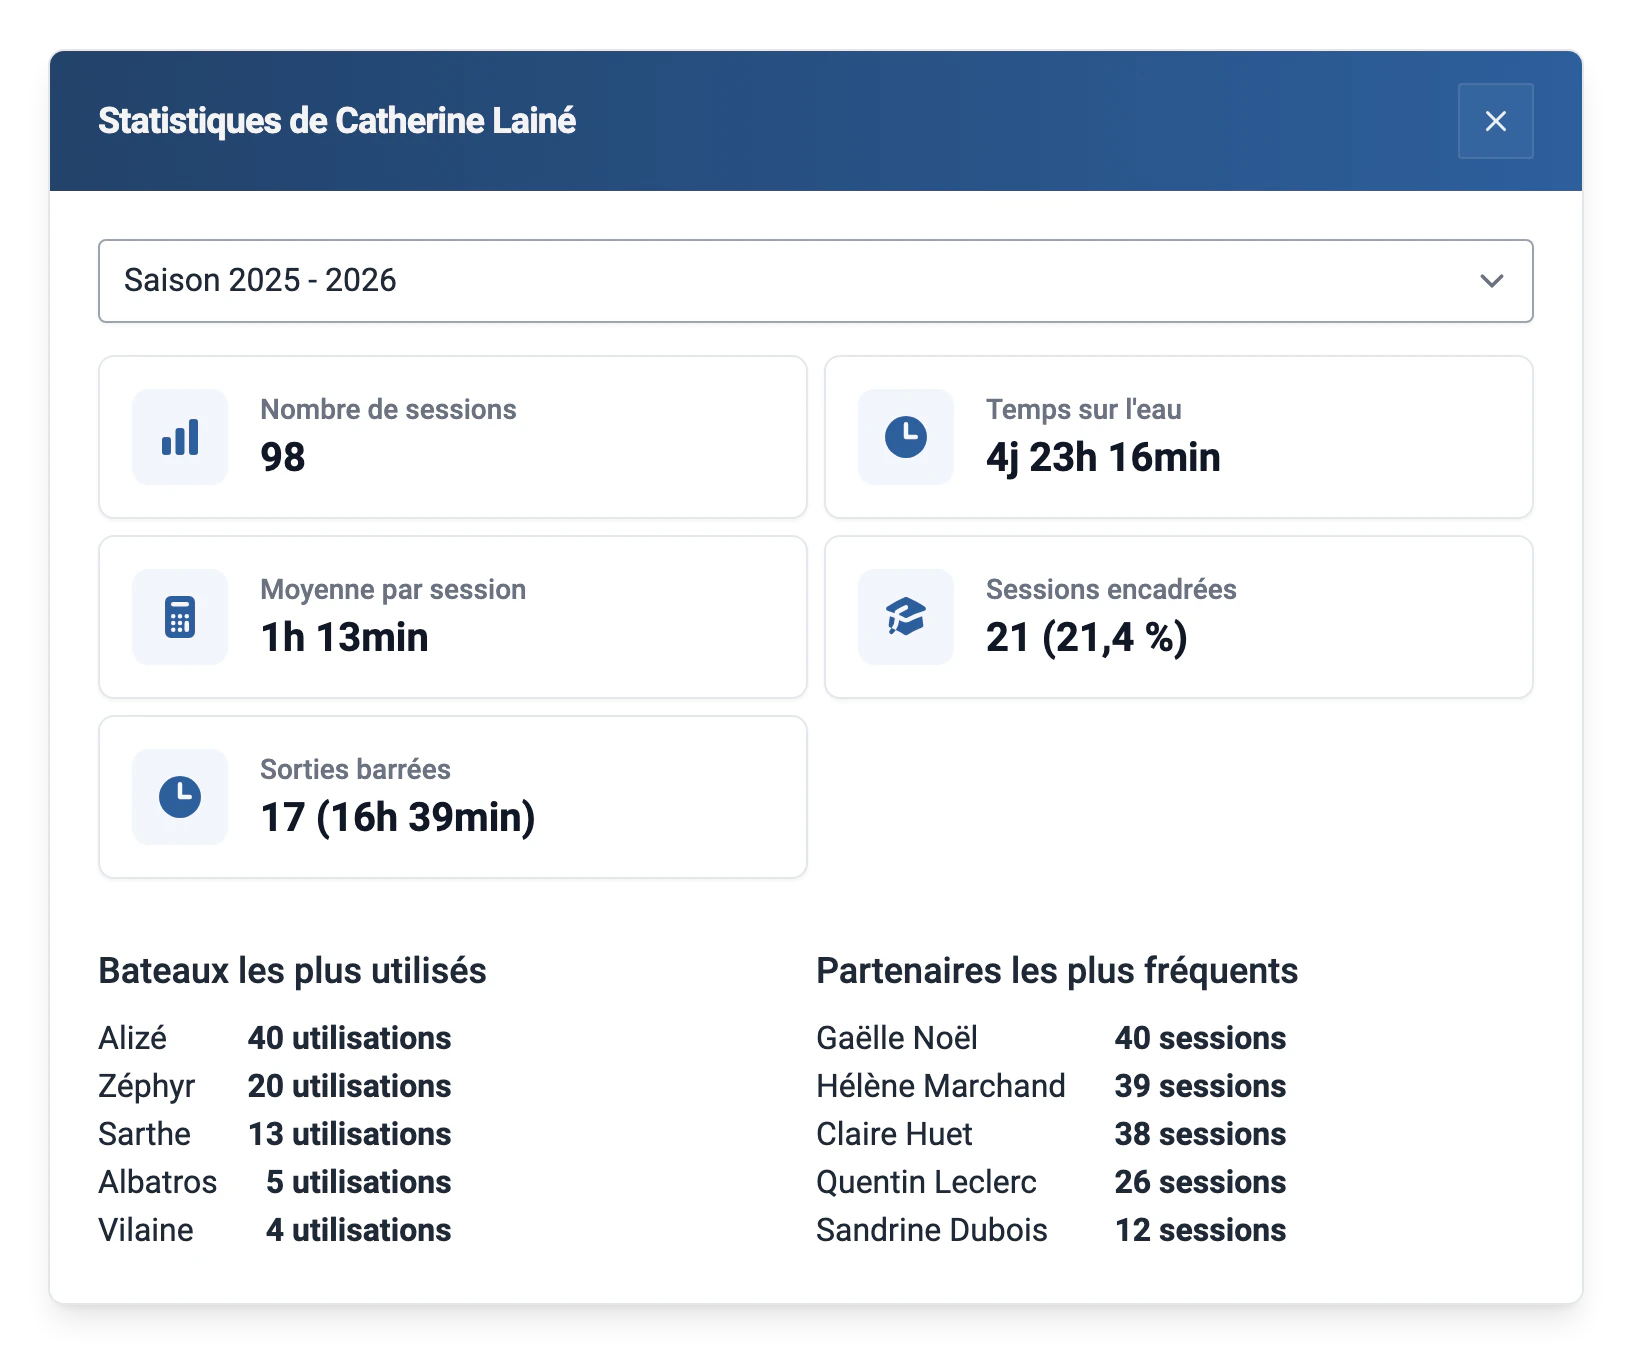
Task: Click the Bateaux les plus utilisés heading
Action: point(292,971)
